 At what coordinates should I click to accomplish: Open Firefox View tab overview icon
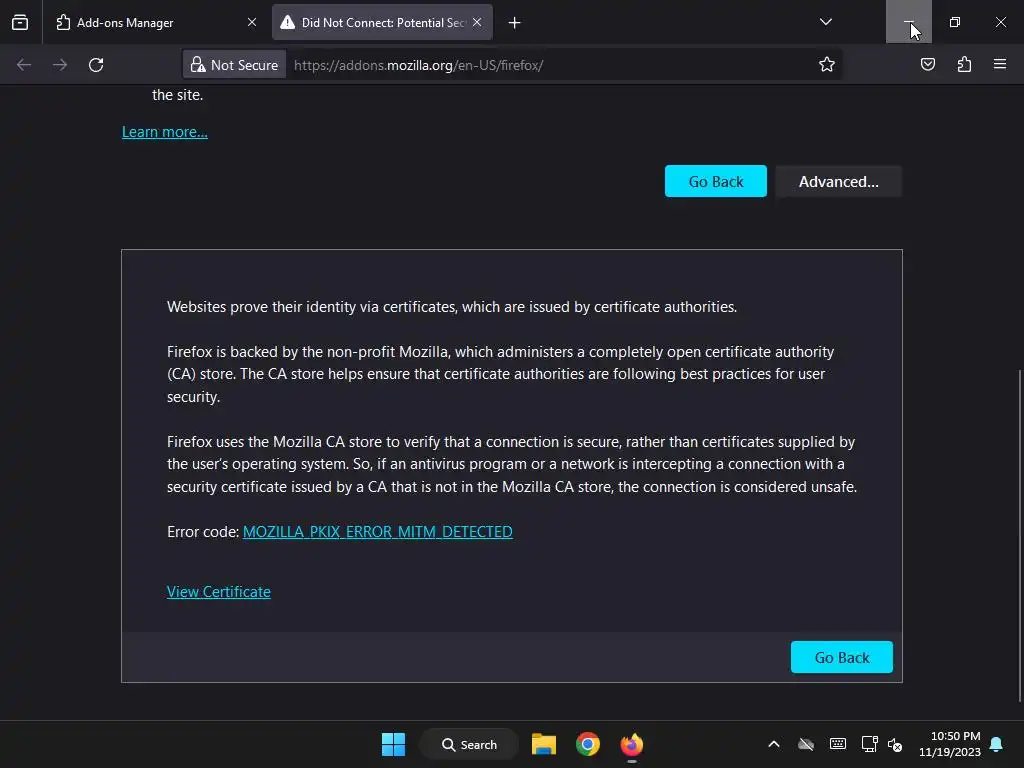click(x=20, y=22)
